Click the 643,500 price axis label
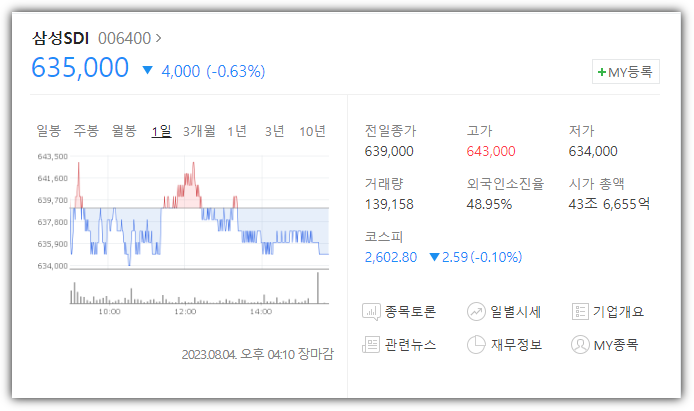Screen dimensions: 694x411 pos(53,156)
